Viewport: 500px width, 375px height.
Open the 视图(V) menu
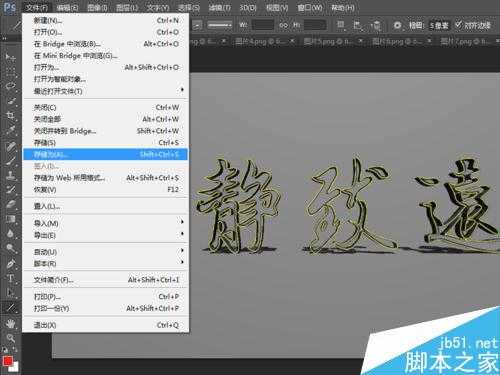pyautogui.click(x=277, y=8)
